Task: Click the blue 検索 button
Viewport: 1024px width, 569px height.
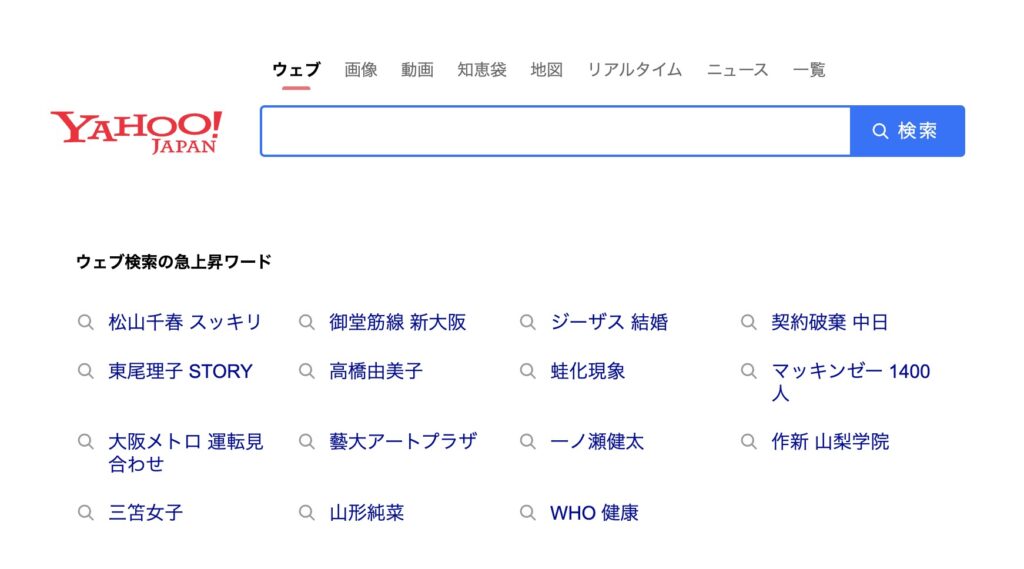Action: (x=908, y=131)
